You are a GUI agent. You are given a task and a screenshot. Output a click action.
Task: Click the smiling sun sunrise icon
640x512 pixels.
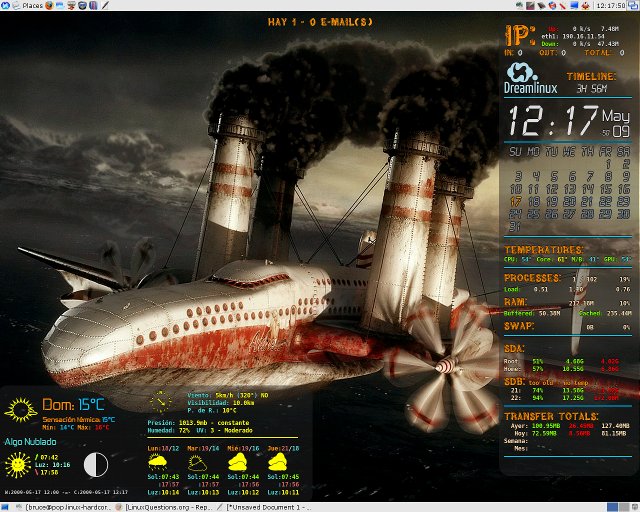18,465
